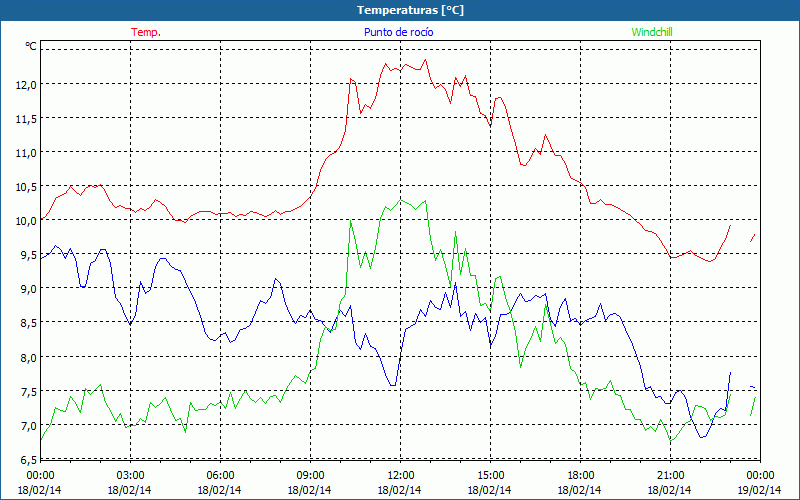
Task: Click the 7,5 y-axis value
Action: pos(28,391)
